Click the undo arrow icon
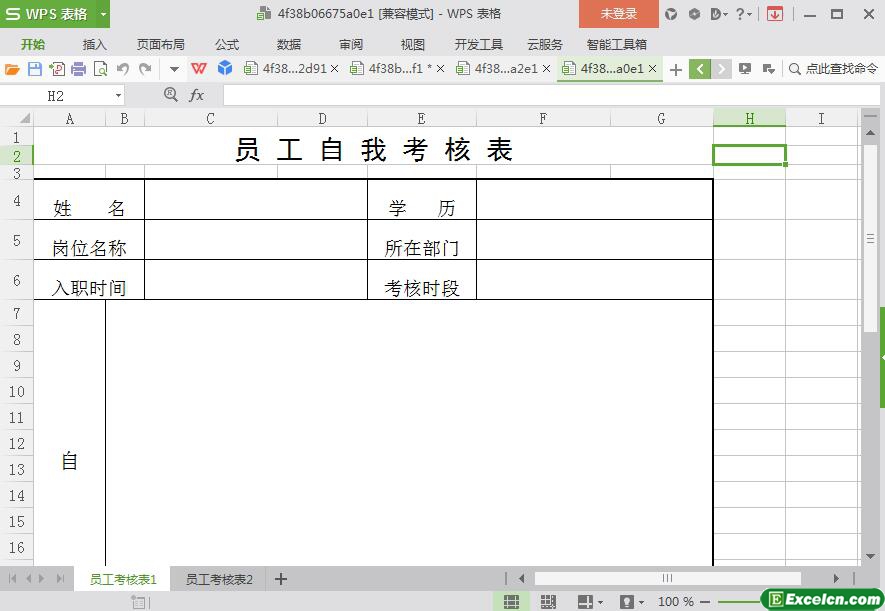This screenshot has height=611, width=885. coord(122,69)
